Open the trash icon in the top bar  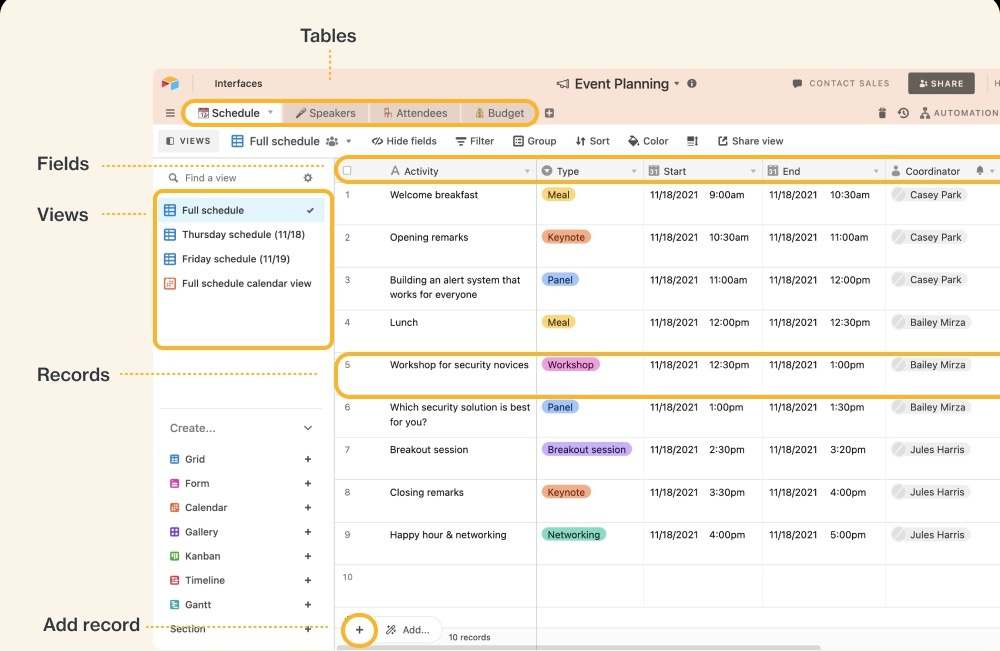(882, 113)
